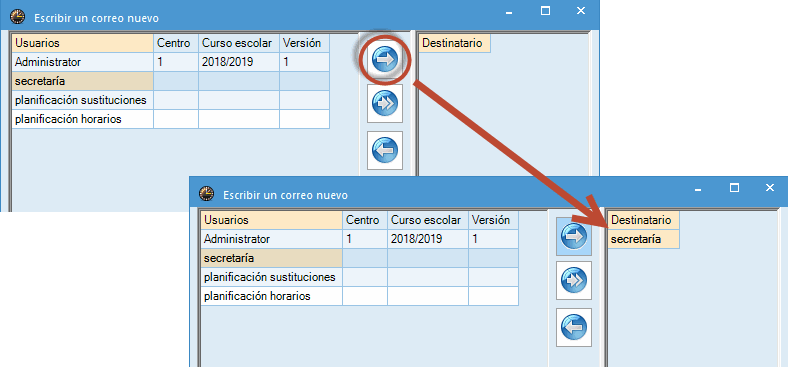This screenshot has width=788, height=367.
Task: Click Usuarios column header in lower window
Action: [x=272, y=220]
